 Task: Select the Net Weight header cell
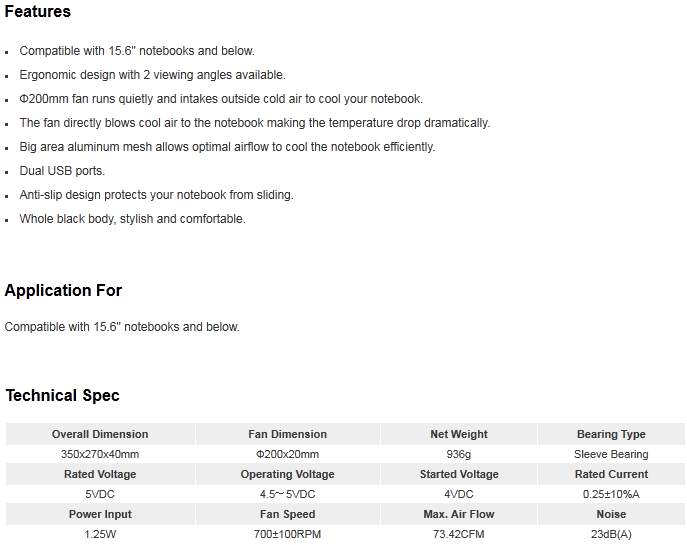point(459,434)
